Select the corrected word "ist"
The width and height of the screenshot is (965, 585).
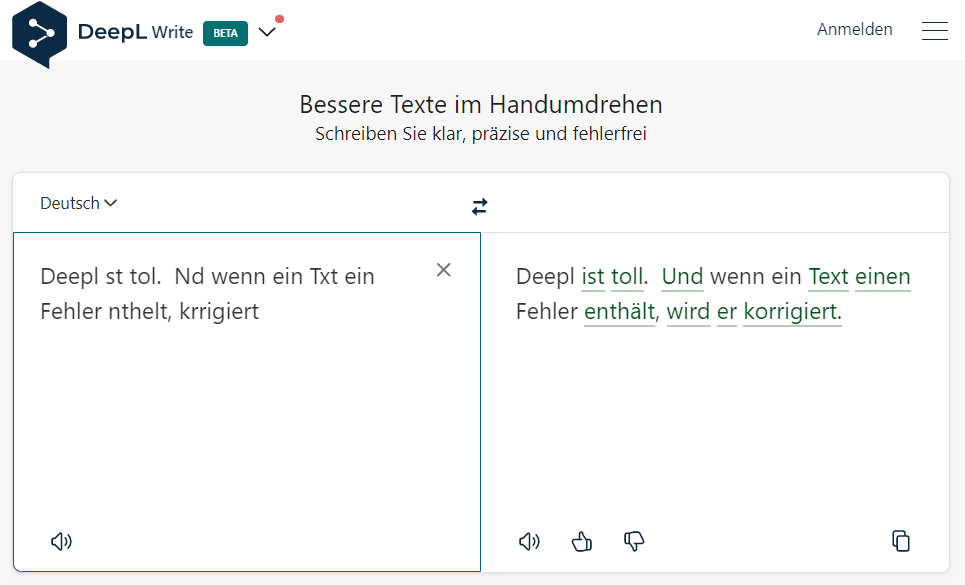pyautogui.click(x=593, y=276)
